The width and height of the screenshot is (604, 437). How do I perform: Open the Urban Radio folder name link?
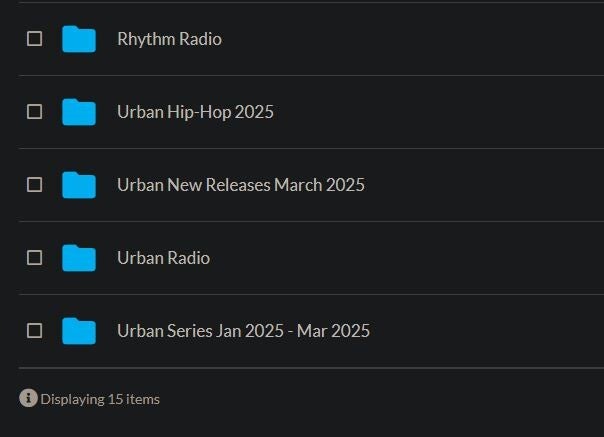point(163,258)
